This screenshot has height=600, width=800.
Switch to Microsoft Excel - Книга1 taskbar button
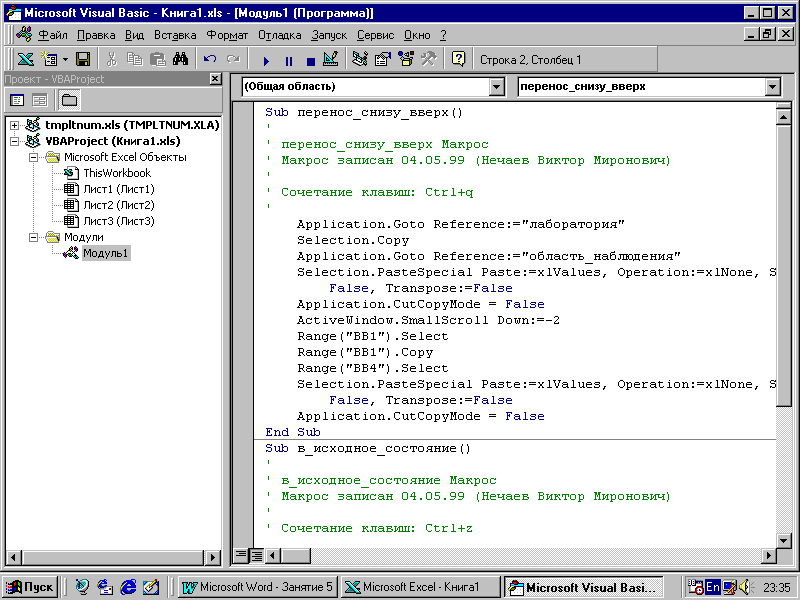[420, 587]
